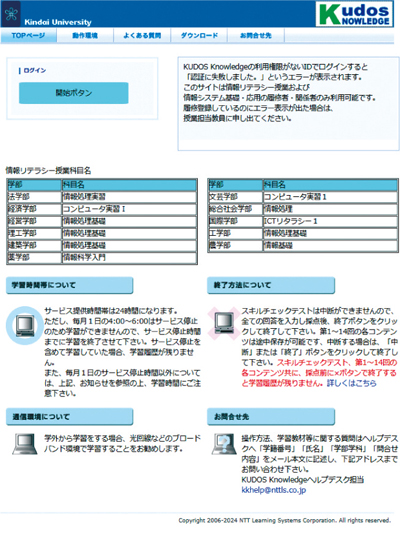Screen dimensions: 400x540
Task: Open the よくある質問 tab
Action: tap(142, 35)
